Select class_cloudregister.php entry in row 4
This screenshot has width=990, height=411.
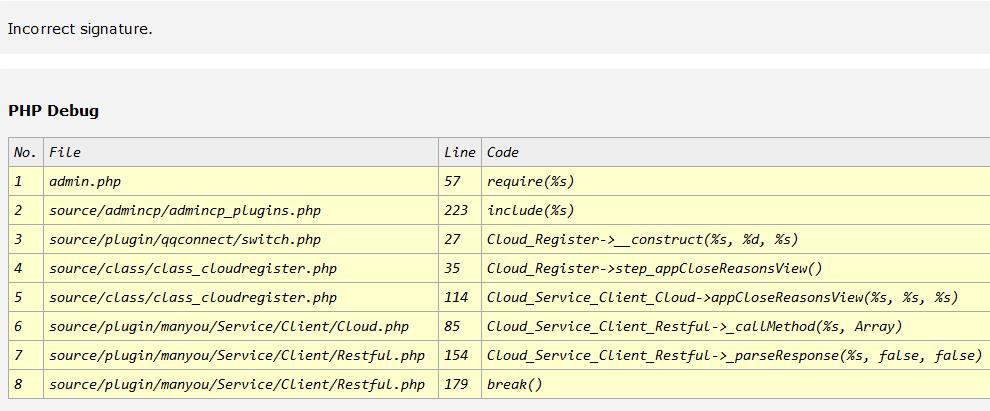point(193,268)
